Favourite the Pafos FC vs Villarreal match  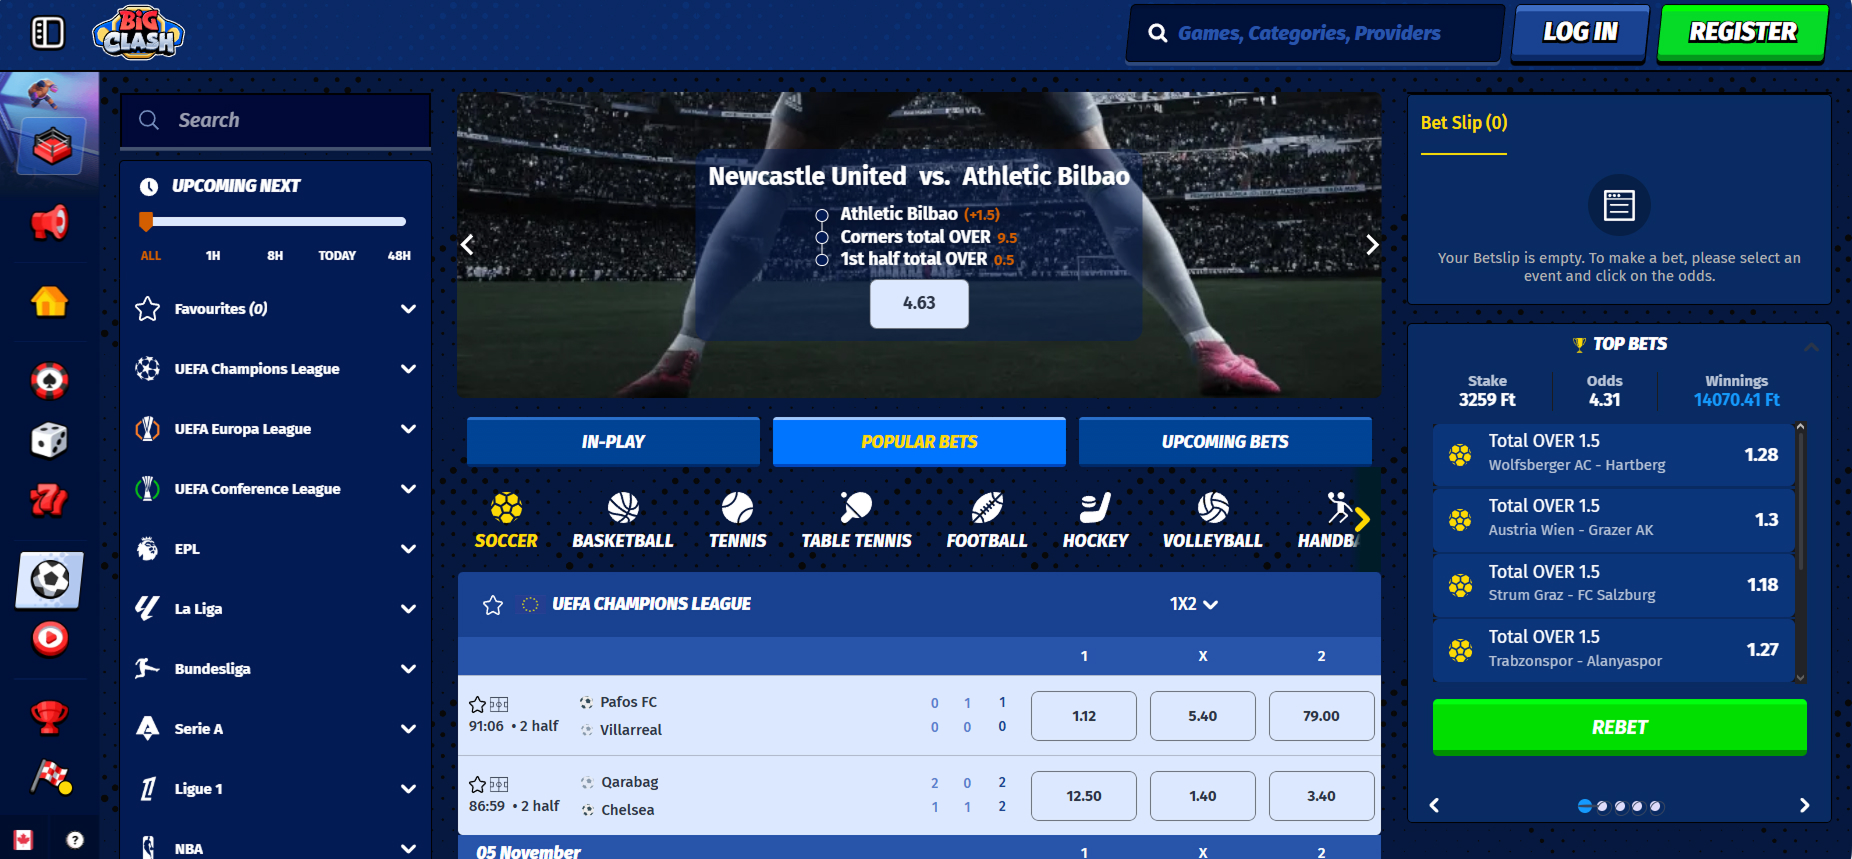[477, 704]
